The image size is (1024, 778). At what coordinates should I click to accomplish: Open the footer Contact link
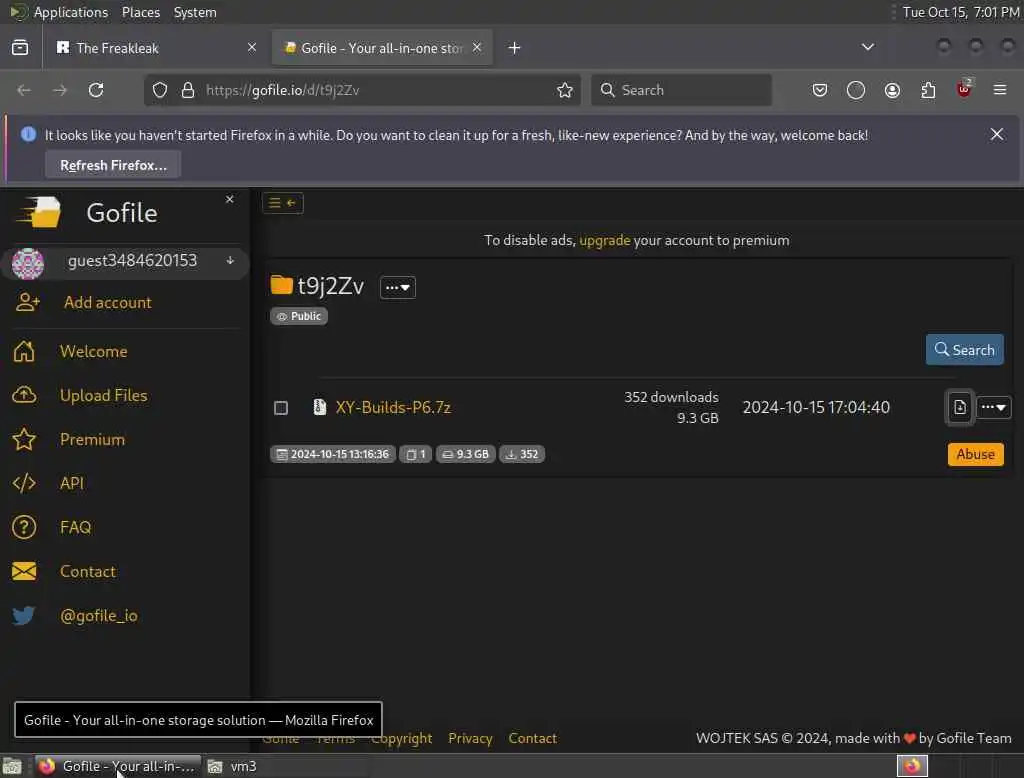(532, 738)
